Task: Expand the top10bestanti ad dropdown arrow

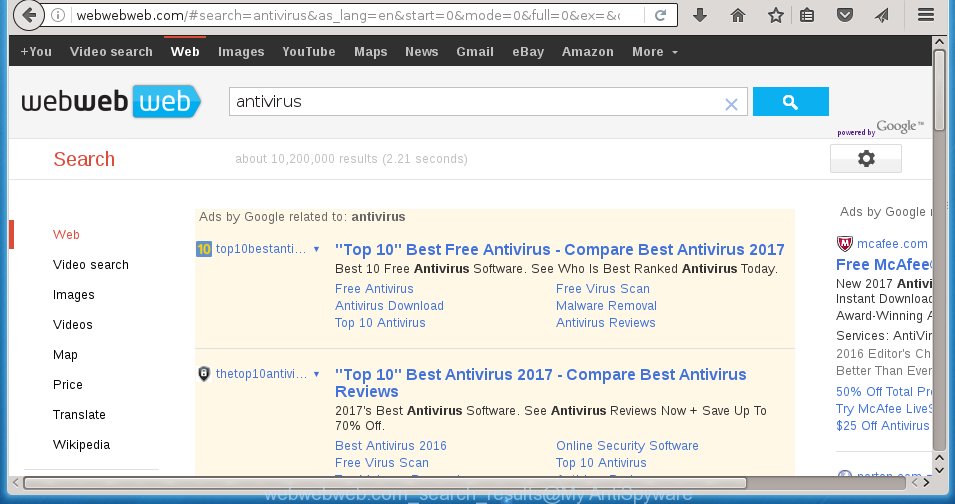Action: coord(316,249)
